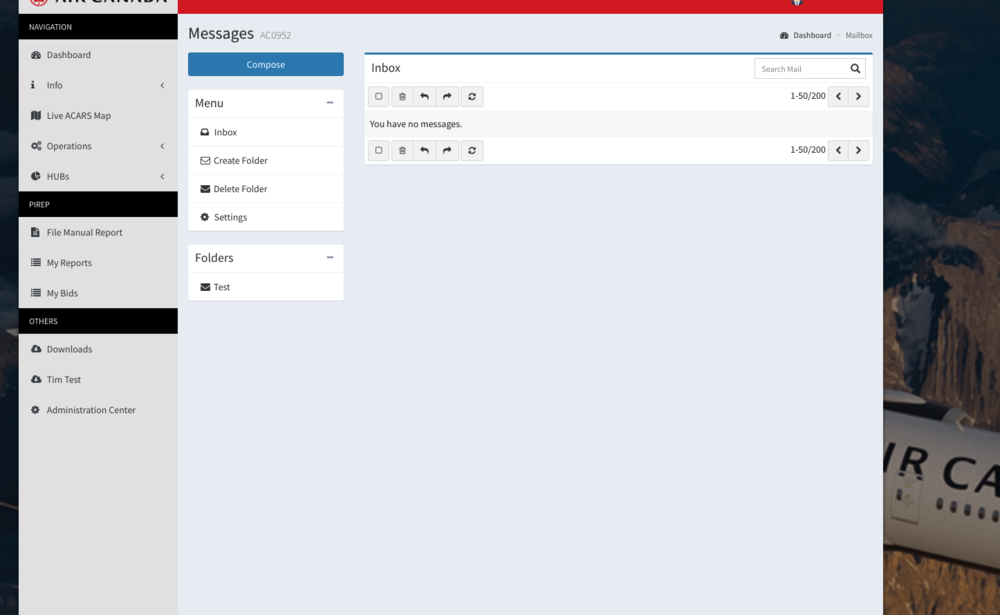The height and width of the screenshot is (615, 1000).
Task: Go to next page using the arrow above the message list
Action: tap(858, 97)
